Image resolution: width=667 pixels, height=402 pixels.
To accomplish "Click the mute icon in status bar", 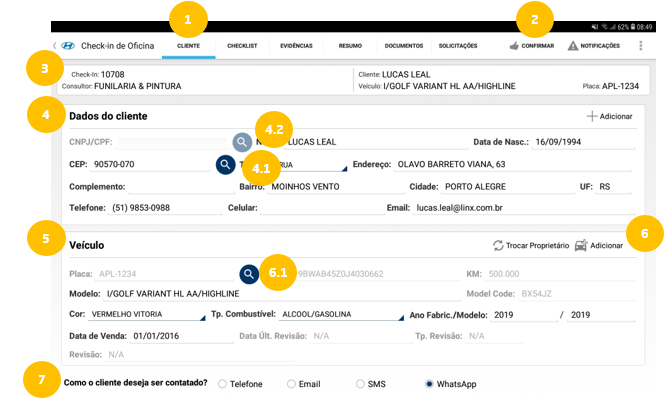I will [594, 27].
